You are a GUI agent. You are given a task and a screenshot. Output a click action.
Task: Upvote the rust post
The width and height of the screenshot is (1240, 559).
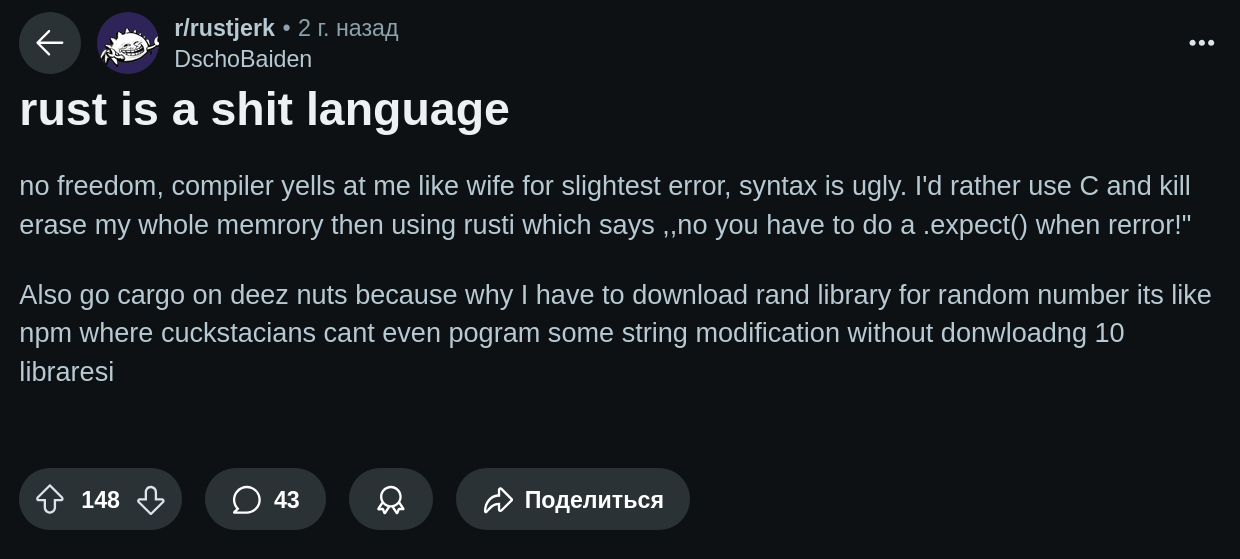pyautogui.click(x=50, y=499)
